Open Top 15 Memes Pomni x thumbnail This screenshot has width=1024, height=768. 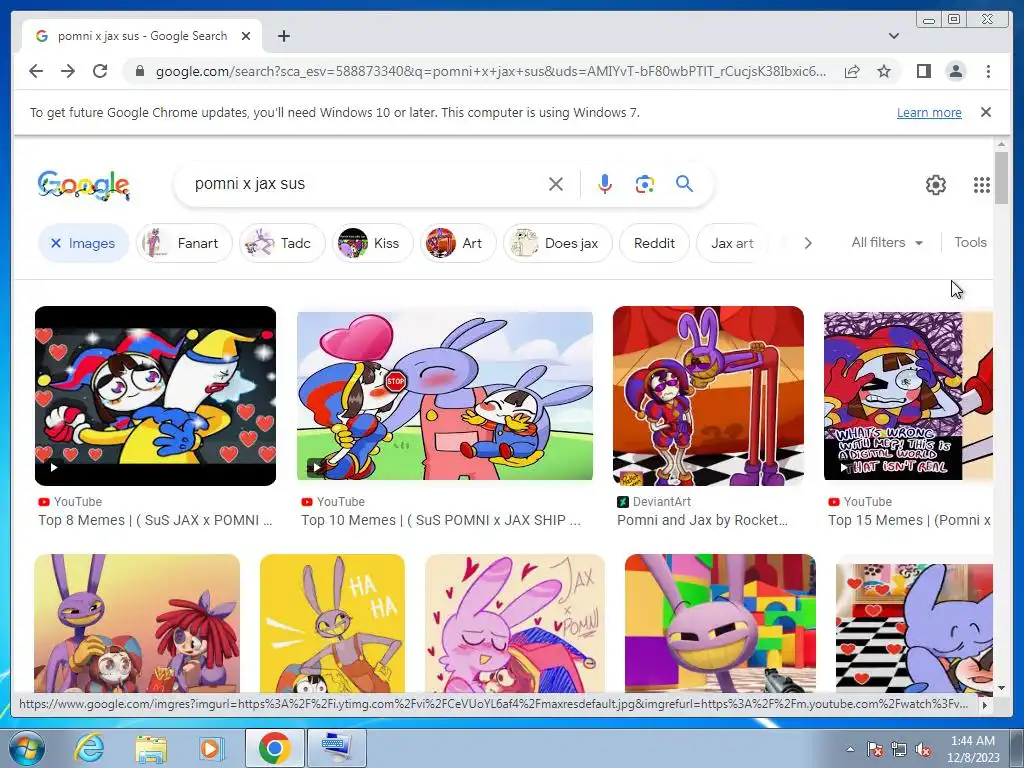click(x=908, y=396)
